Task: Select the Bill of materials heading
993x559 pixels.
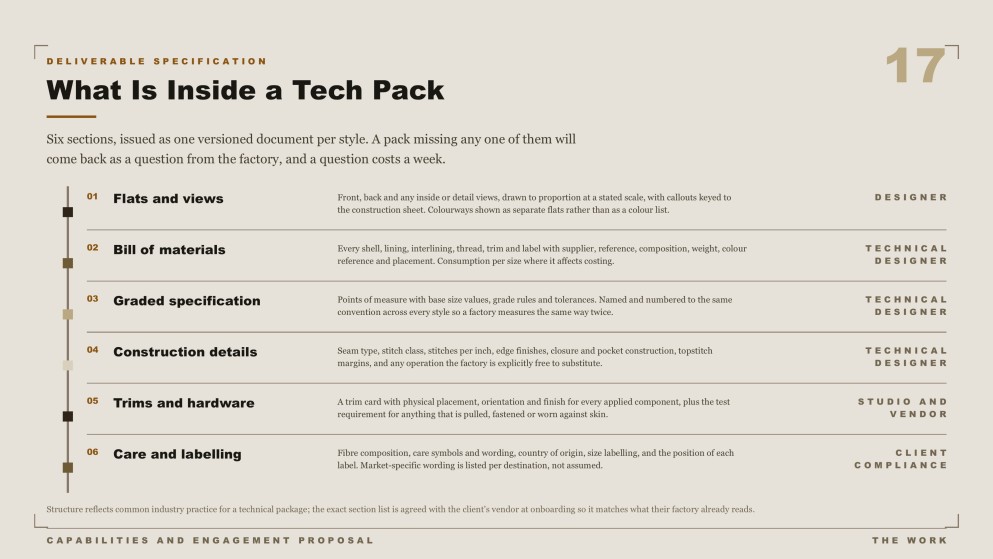Action: tap(169, 250)
